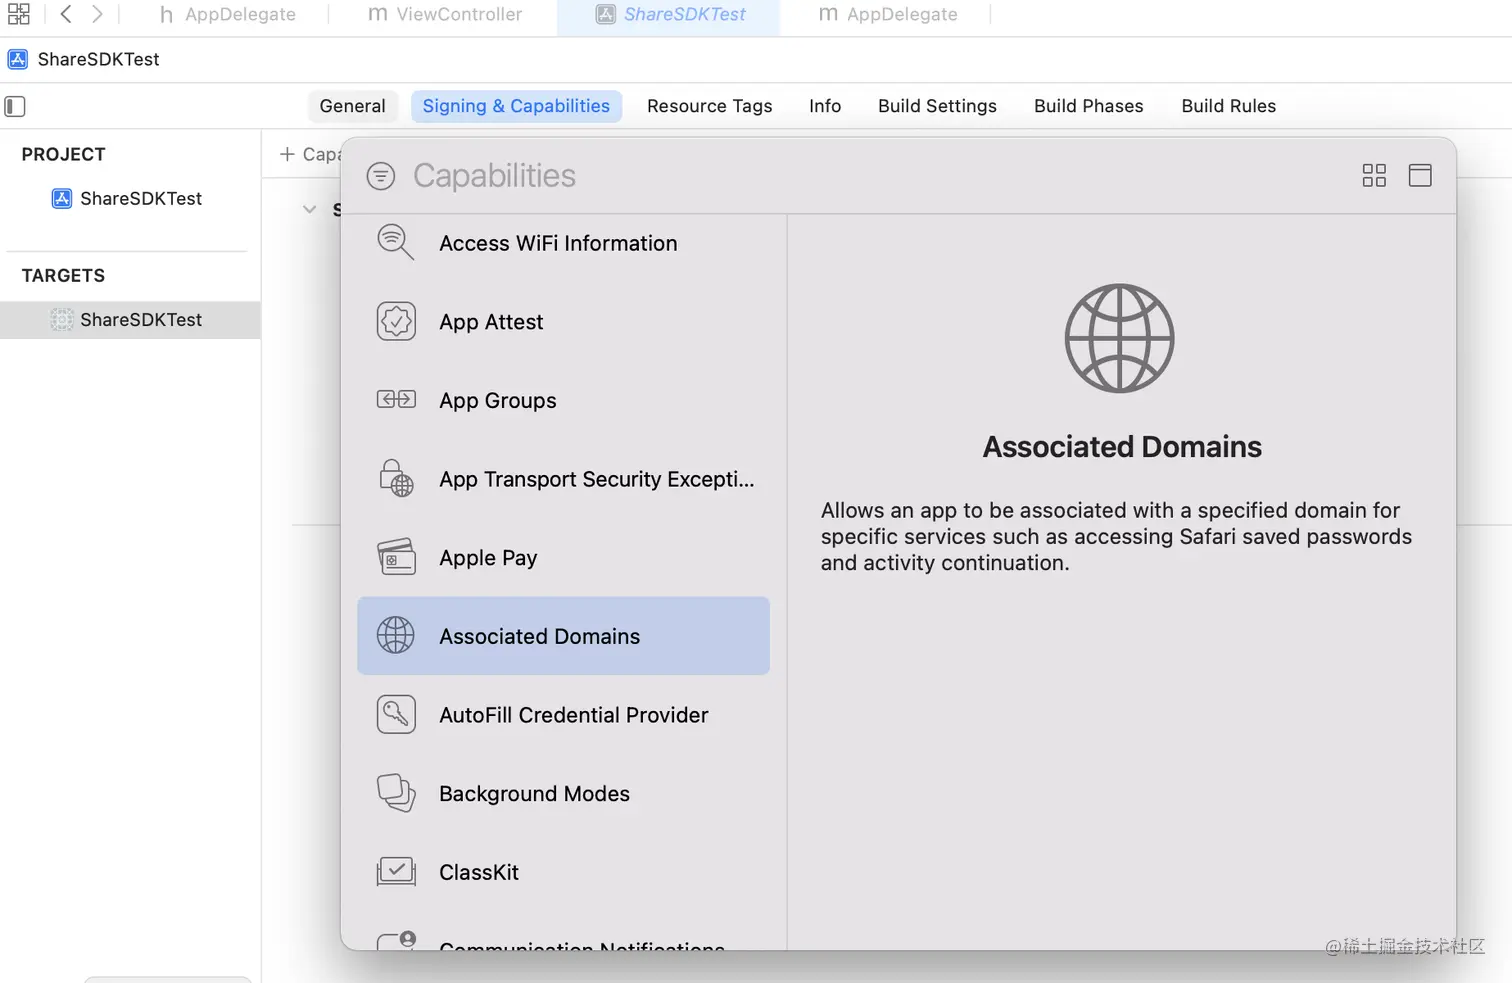1512x983 pixels.
Task: Open the related items grid icon
Action: [x=18, y=14]
